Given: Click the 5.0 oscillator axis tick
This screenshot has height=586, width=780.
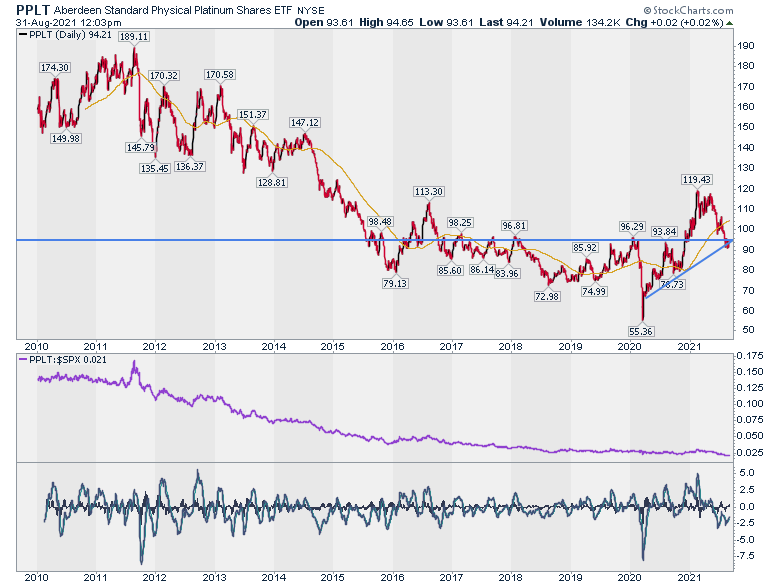Looking at the screenshot, I should (x=747, y=473).
